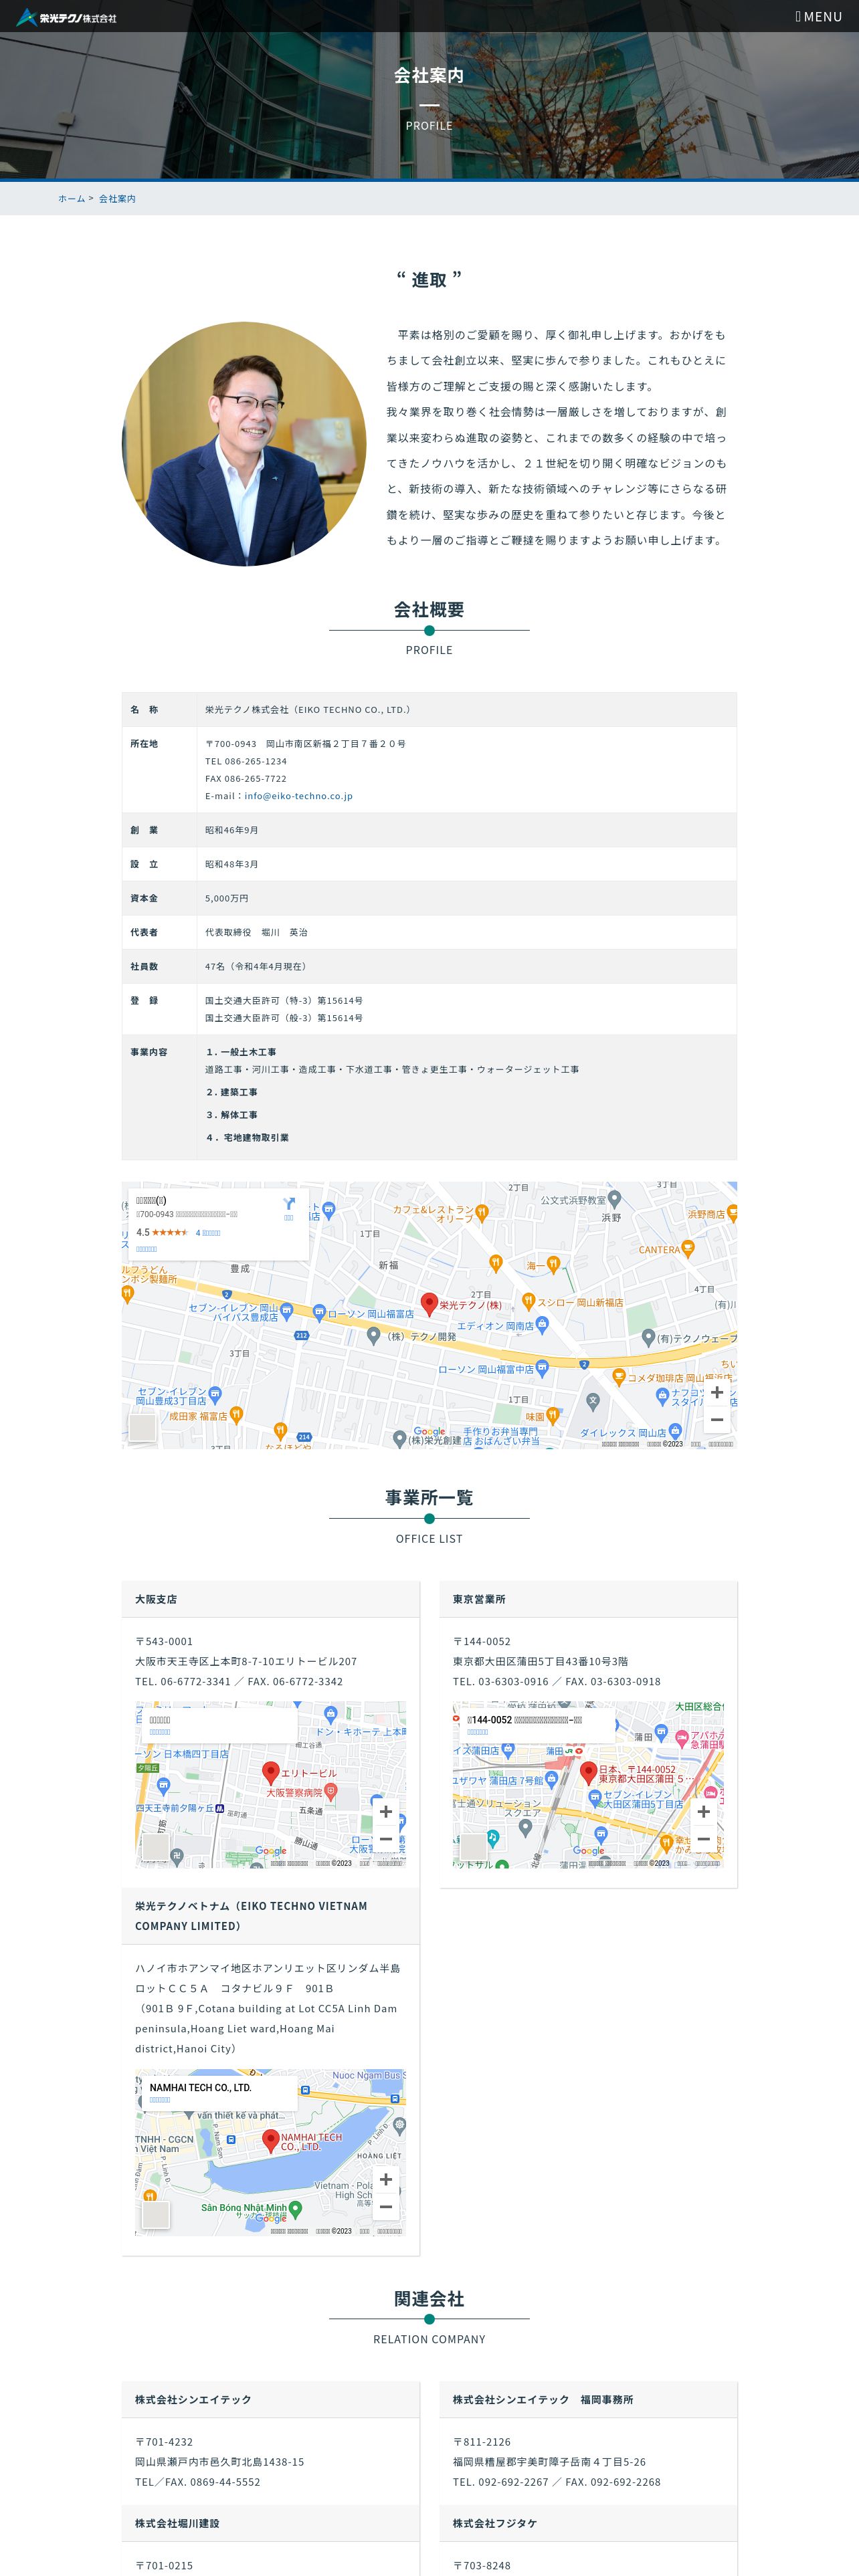Click the (有)テクノウェーブ map pin
The height and width of the screenshot is (2576, 859).
coord(648,1337)
